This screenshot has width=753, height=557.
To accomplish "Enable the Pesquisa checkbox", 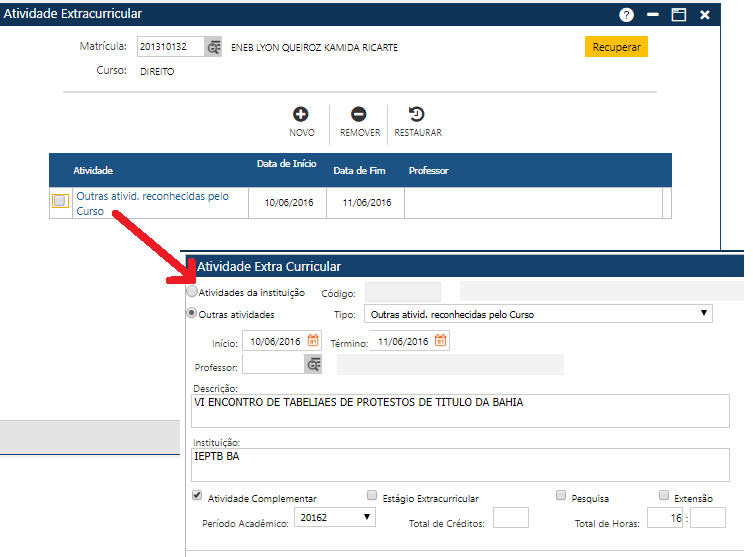I will coord(561,496).
